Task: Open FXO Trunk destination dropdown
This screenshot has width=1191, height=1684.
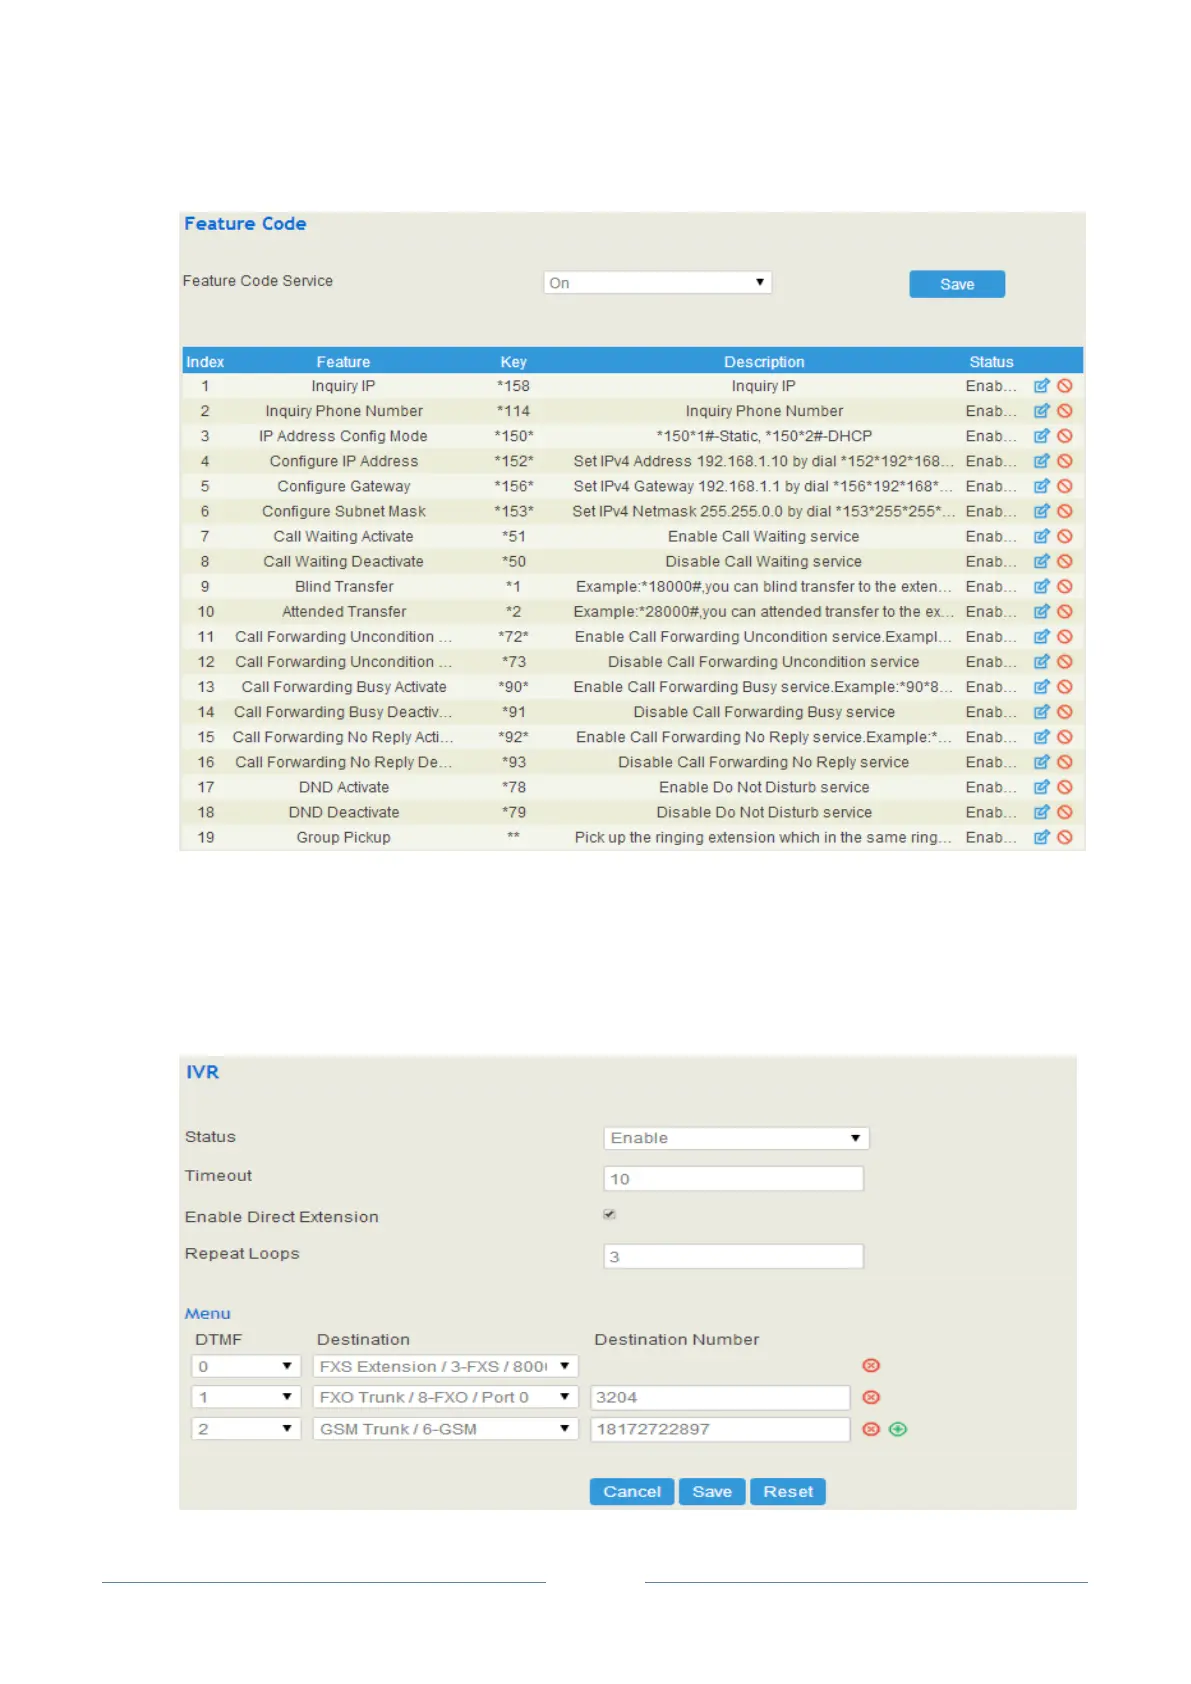Action: (x=446, y=1397)
